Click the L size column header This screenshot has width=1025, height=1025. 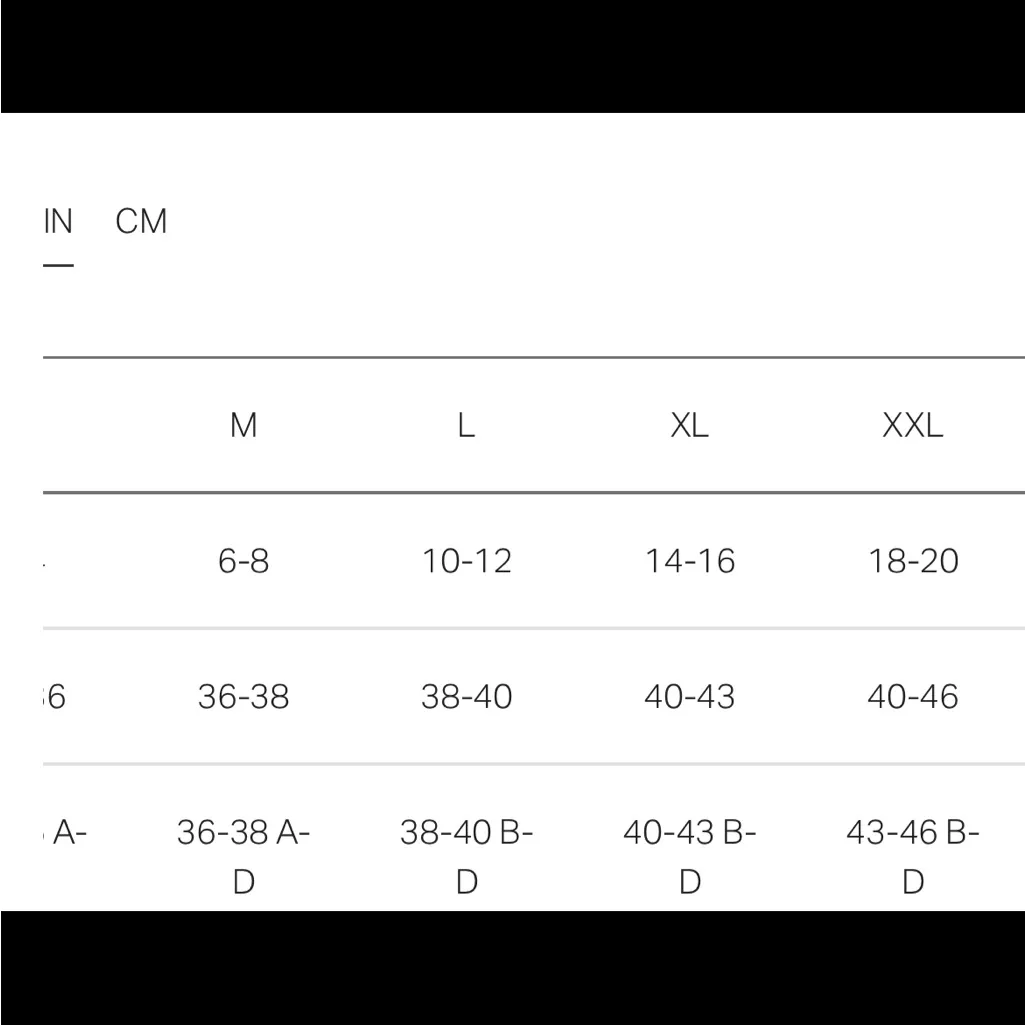tap(466, 426)
